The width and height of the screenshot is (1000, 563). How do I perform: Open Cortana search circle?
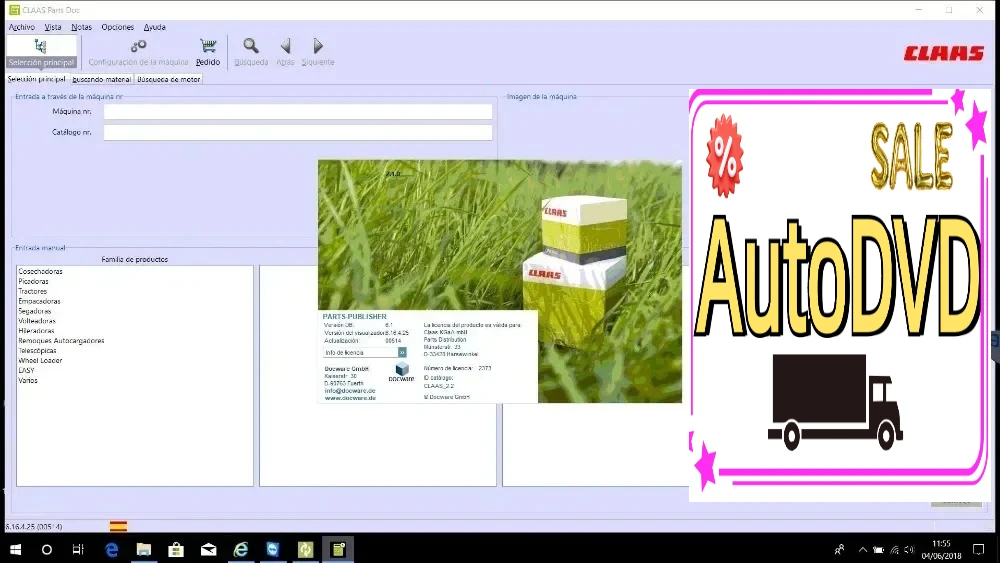point(47,549)
